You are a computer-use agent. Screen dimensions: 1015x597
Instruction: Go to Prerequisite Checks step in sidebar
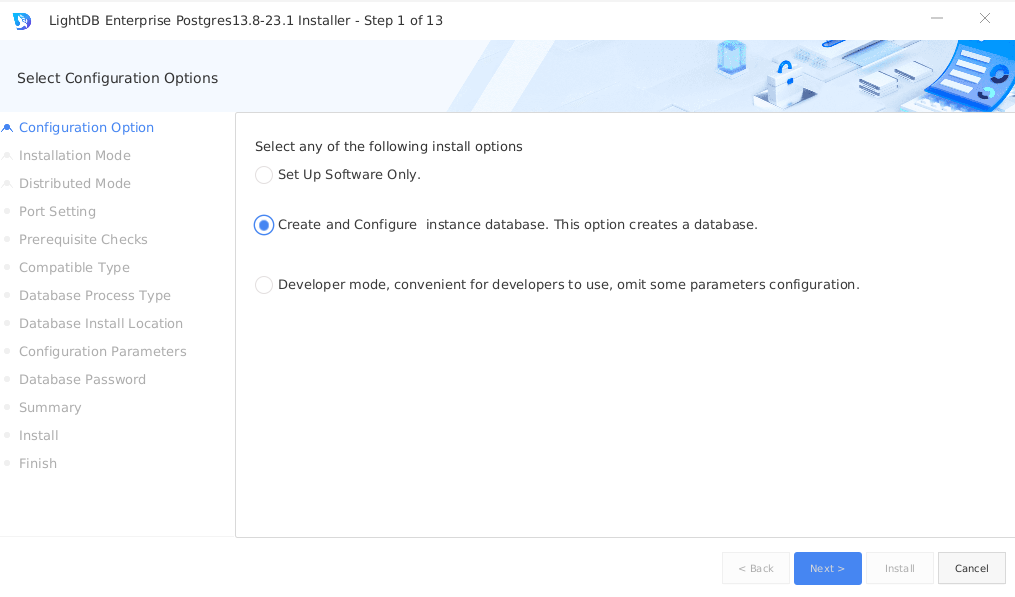tap(83, 240)
